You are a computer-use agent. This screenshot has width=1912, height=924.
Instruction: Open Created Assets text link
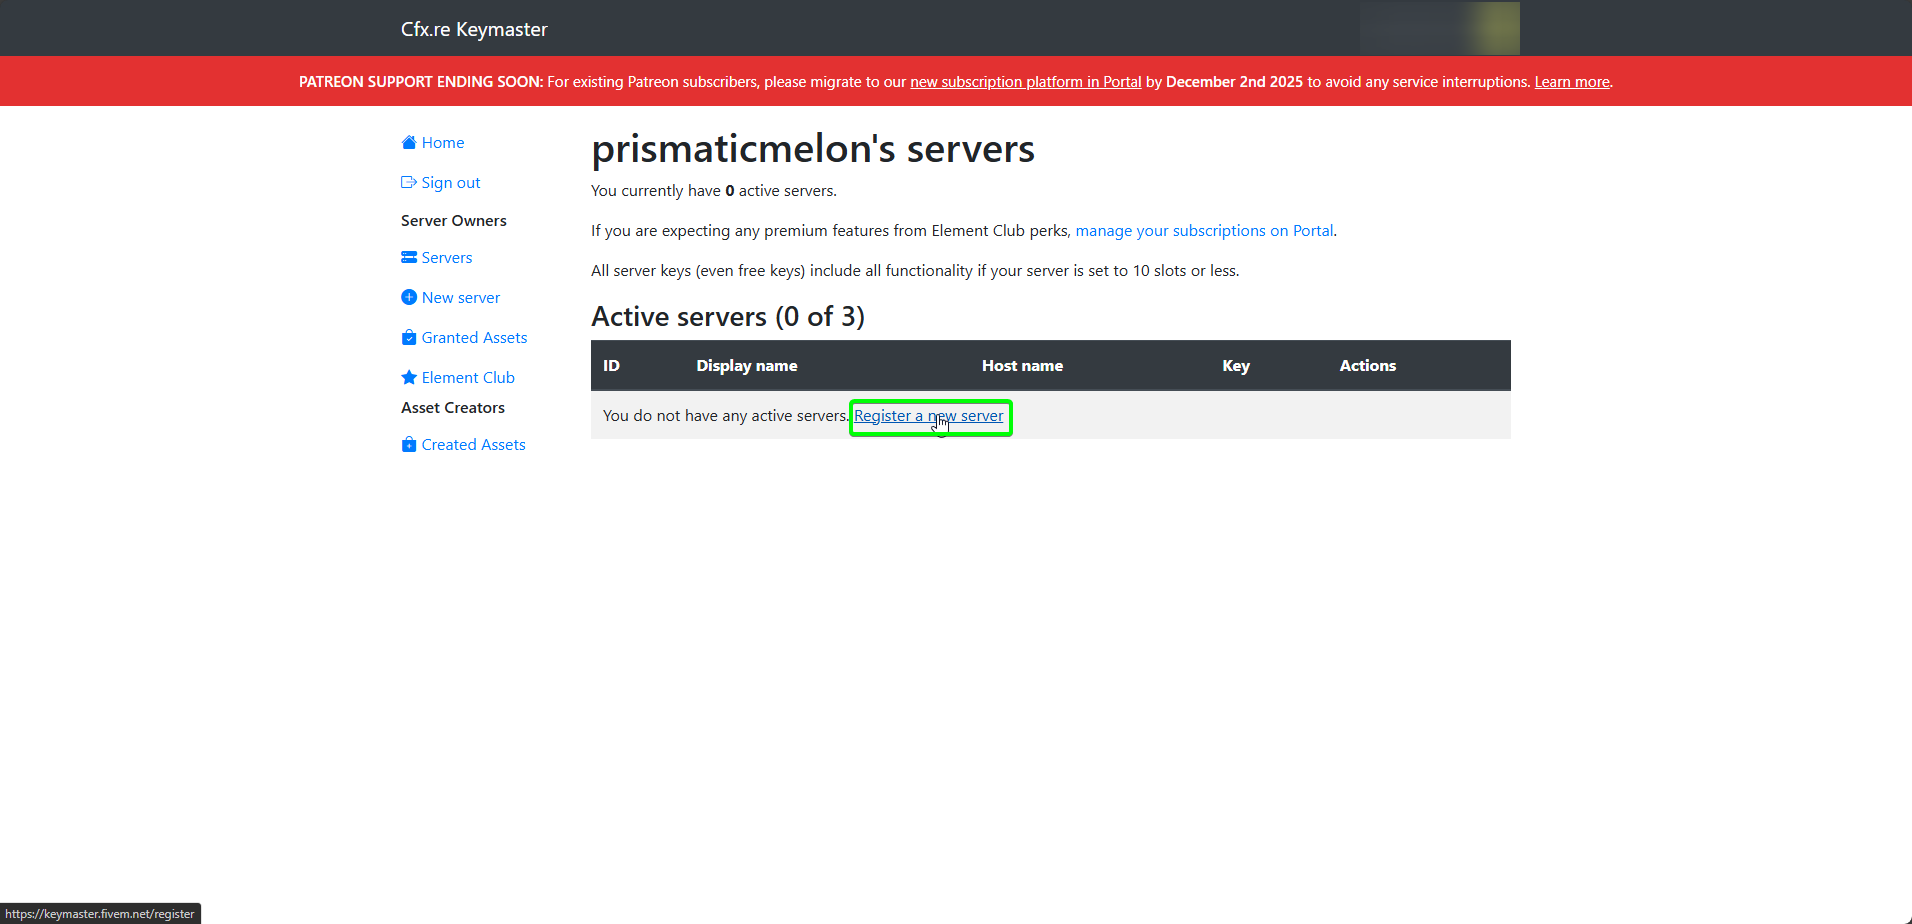[x=473, y=444]
